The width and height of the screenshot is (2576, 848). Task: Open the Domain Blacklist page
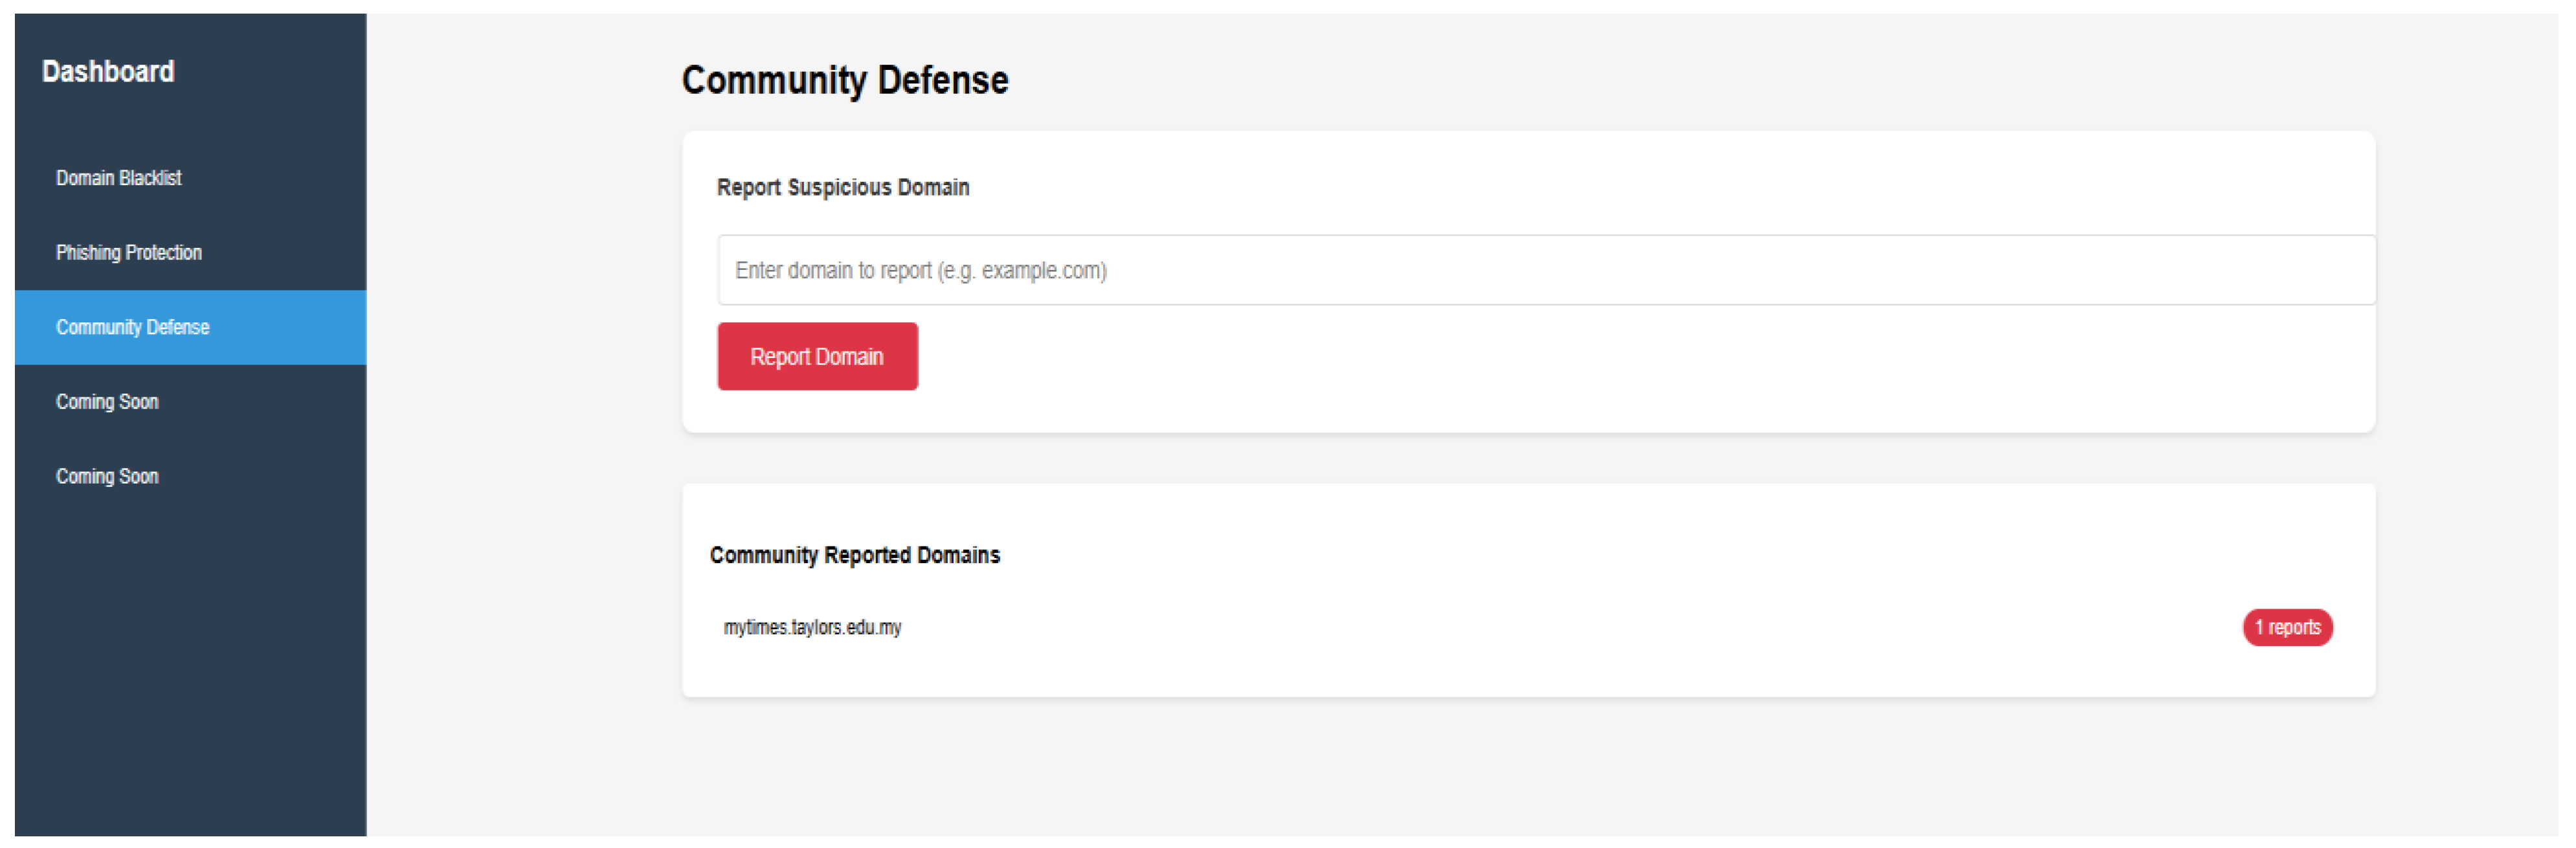[119, 178]
